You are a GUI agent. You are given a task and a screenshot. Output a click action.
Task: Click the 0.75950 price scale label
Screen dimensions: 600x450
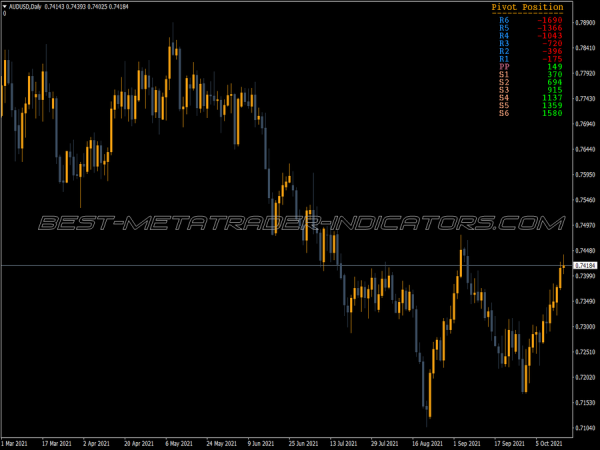[585, 174]
